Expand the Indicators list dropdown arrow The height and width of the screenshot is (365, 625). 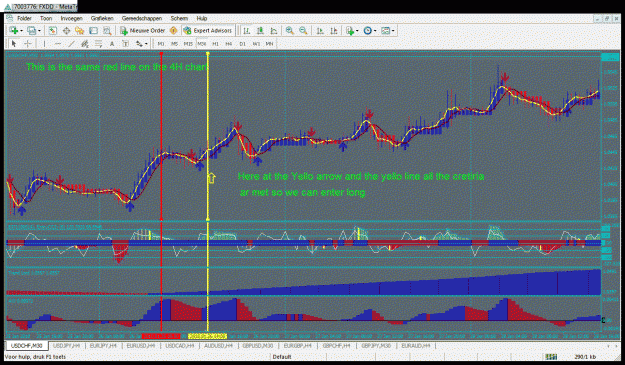click(x=357, y=31)
